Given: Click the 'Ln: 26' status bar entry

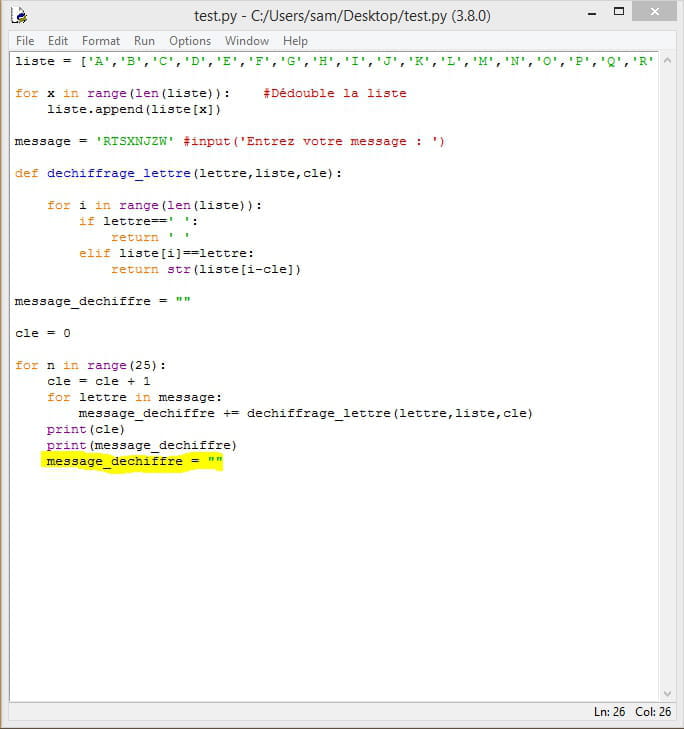Looking at the screenshot, I should coord(609,712).
